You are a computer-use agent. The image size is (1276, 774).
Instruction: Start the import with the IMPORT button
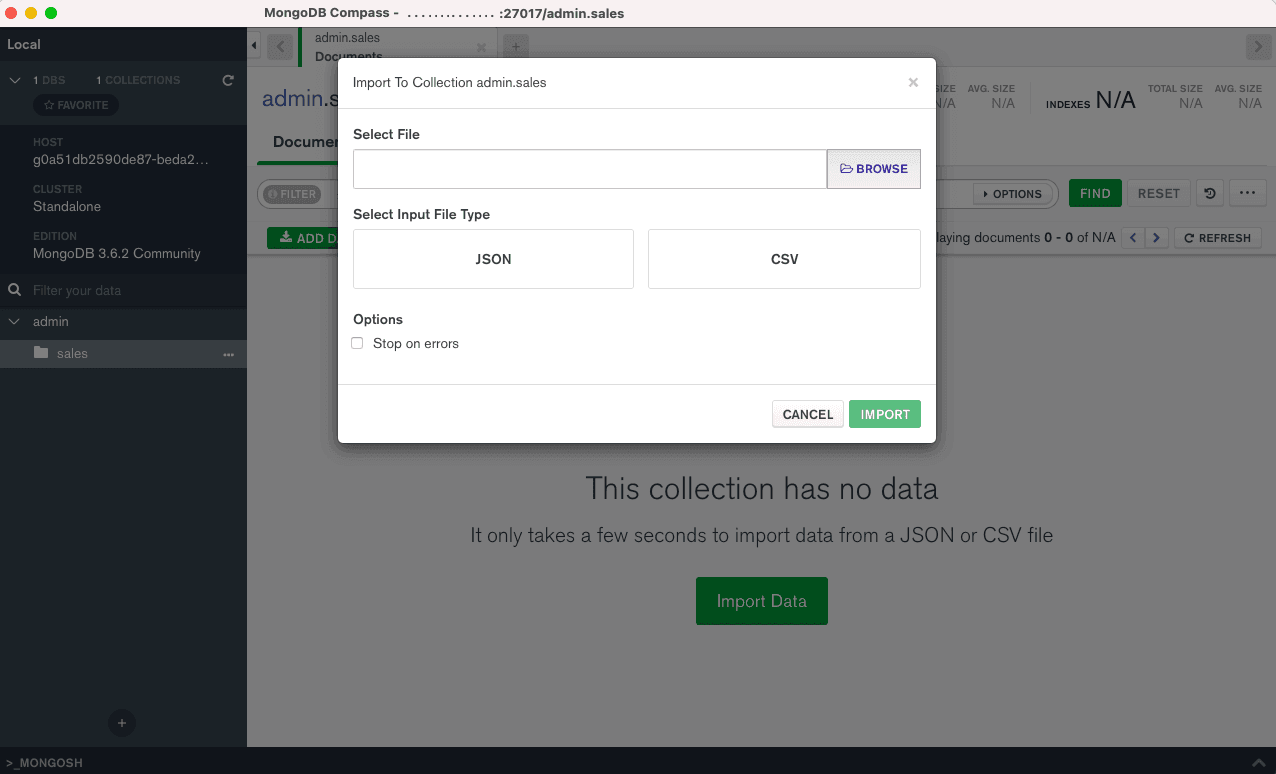click(884, 413)
